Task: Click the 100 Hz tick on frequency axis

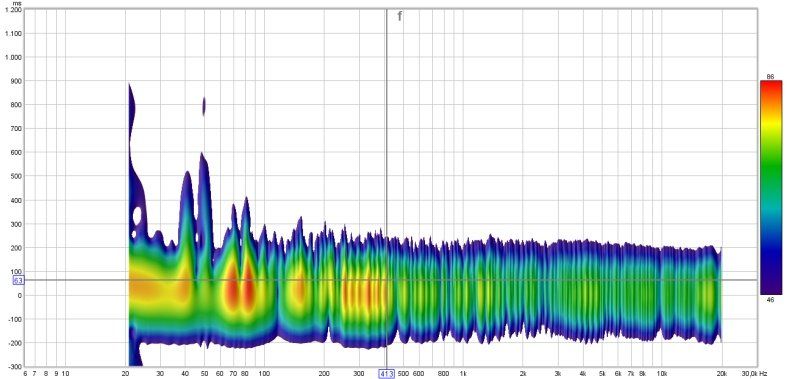Action: 264,374
